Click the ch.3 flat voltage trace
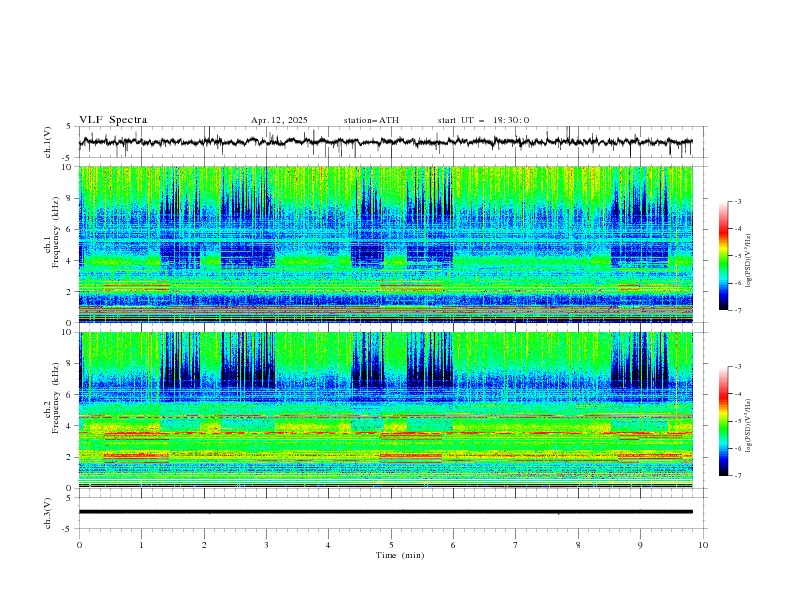 385,512
